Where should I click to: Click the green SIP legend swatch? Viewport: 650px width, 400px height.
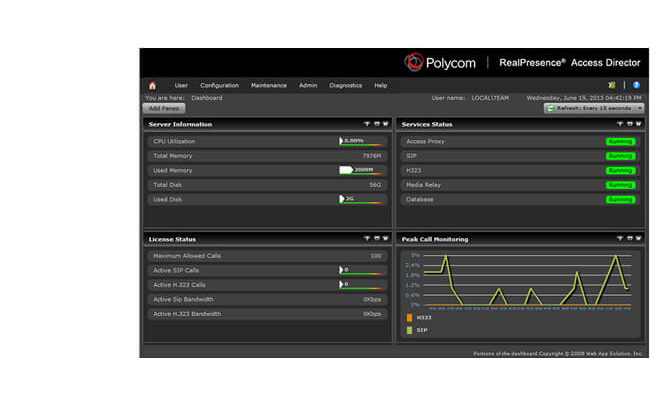pos(410,330)
